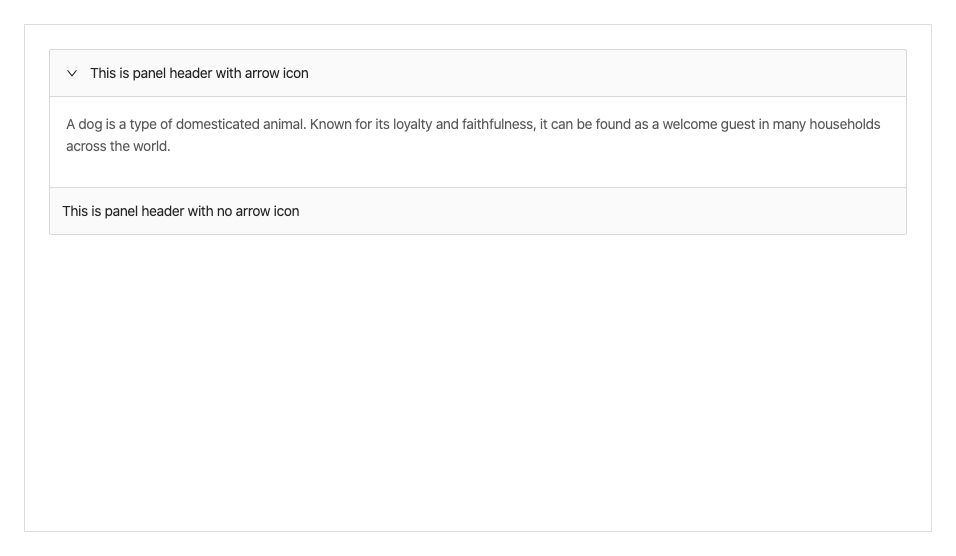Image resolution: width=956 pixels, height=556 pixels.
Task: Click the word "animal." in the paragraph
Action: (x=283, y=124)
